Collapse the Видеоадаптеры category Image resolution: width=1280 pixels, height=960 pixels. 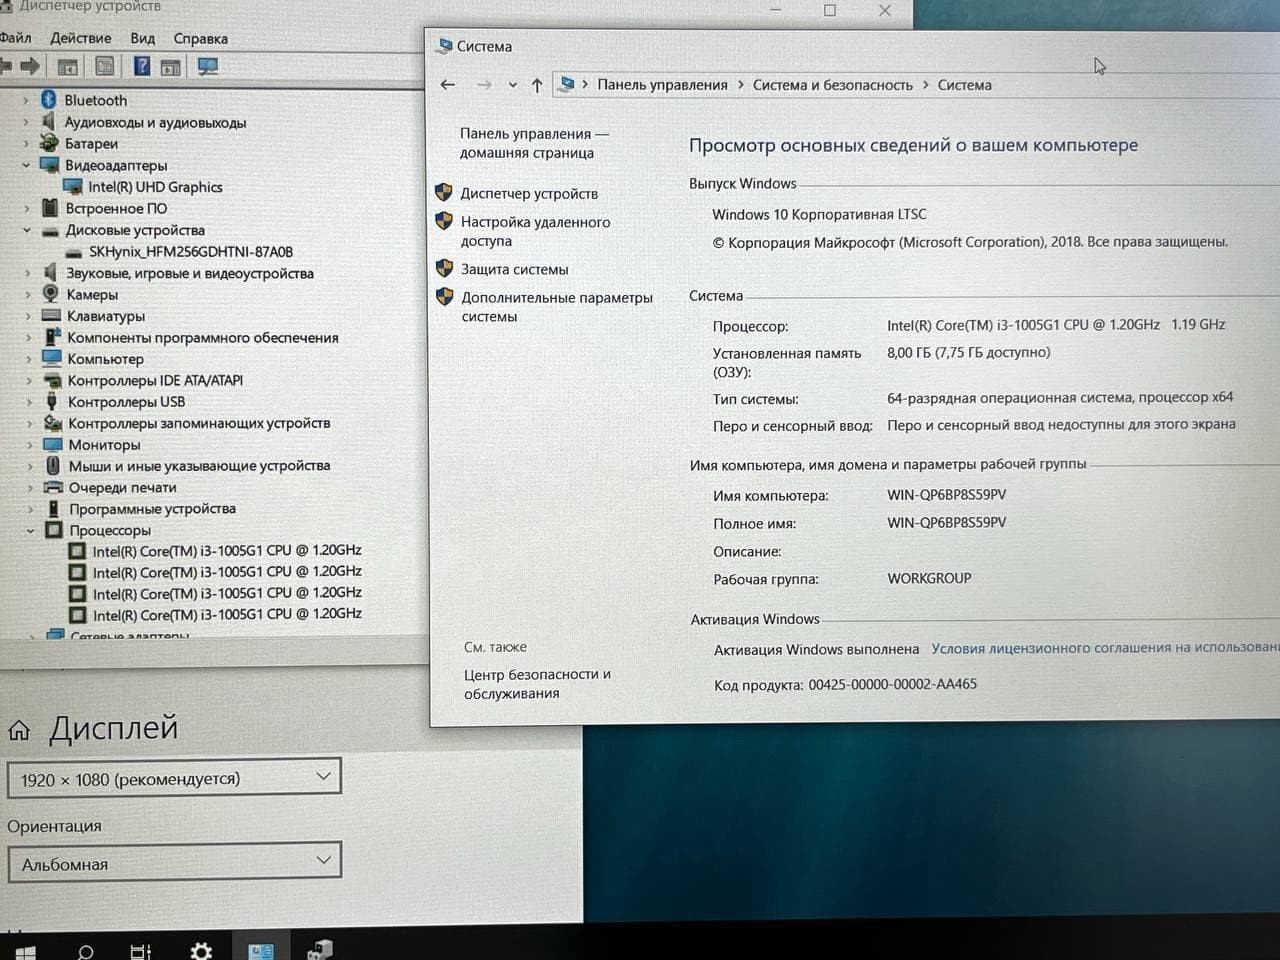pyautogui.click(x=27, y=165)
